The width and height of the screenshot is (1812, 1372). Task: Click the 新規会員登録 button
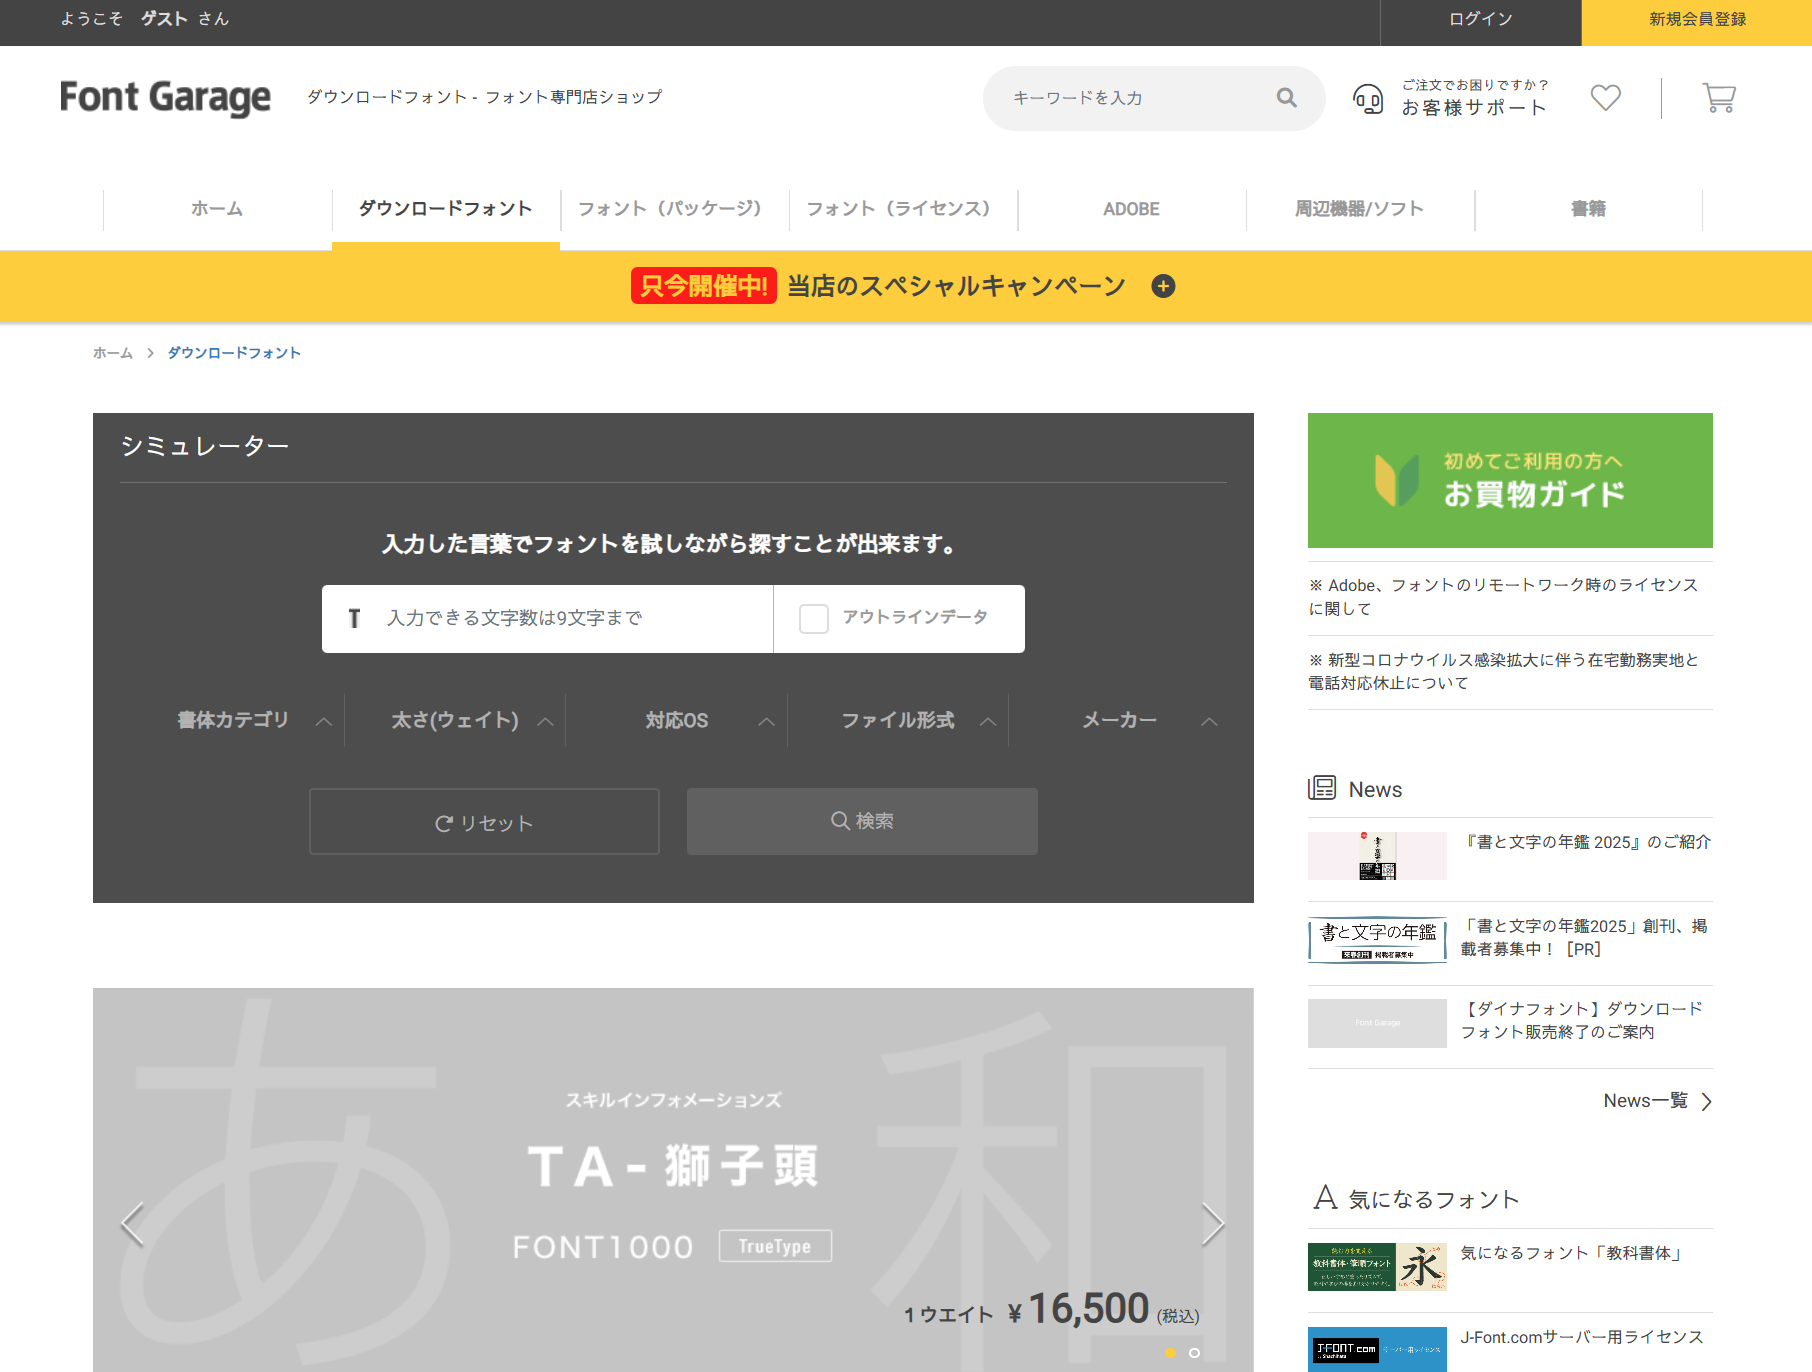1696,20
